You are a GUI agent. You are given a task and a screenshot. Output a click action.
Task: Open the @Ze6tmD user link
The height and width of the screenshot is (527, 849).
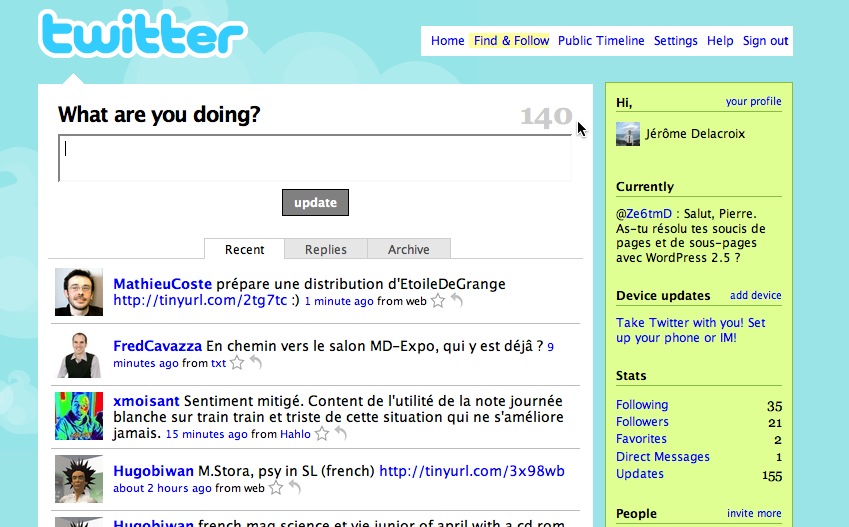(649, 213)
